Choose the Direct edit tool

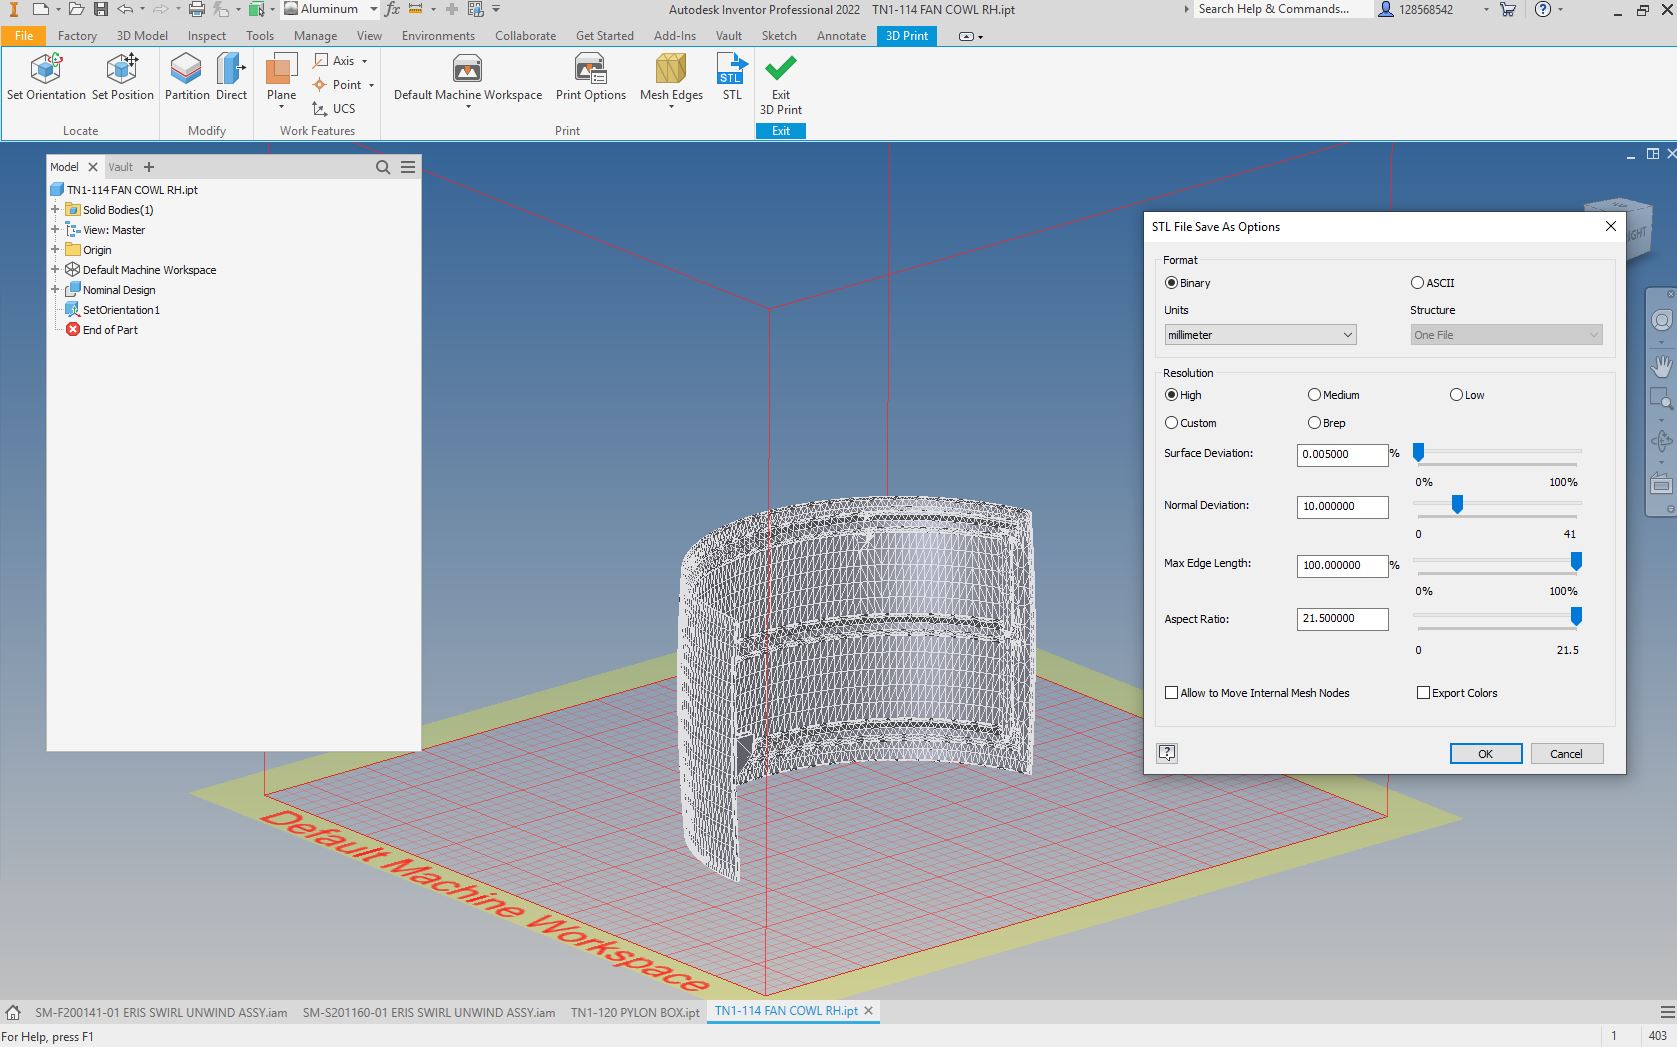231,77
